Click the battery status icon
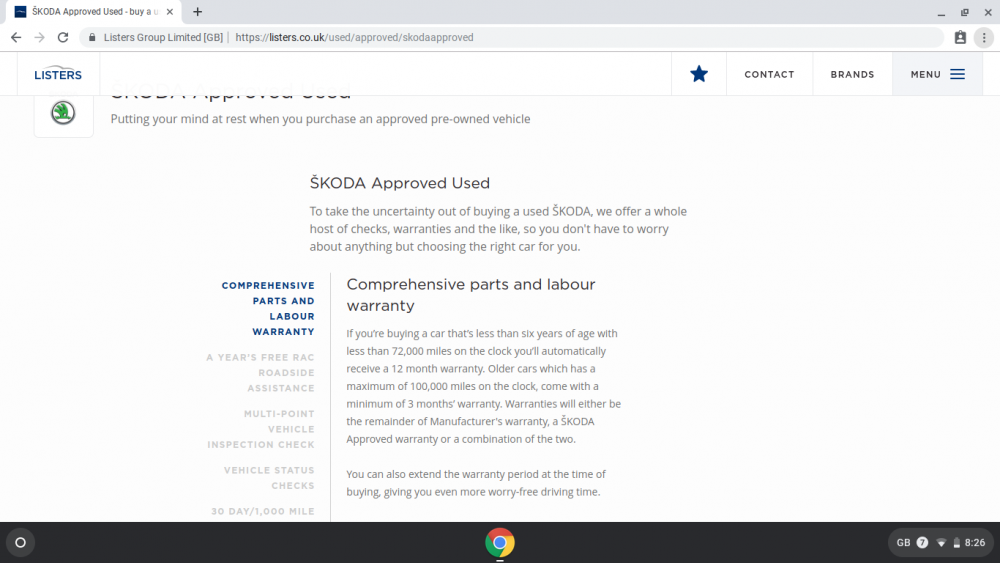The height and width of the screenshot is (563, 1000). tap(957, 543)
